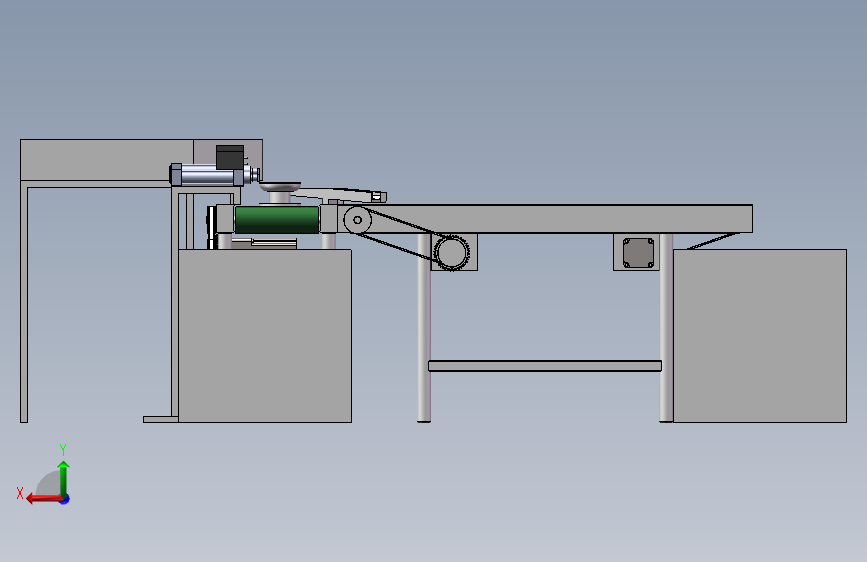
Task: Select the toothed sprocket wheel under conveyor
Action: click(x=452, y=253)
